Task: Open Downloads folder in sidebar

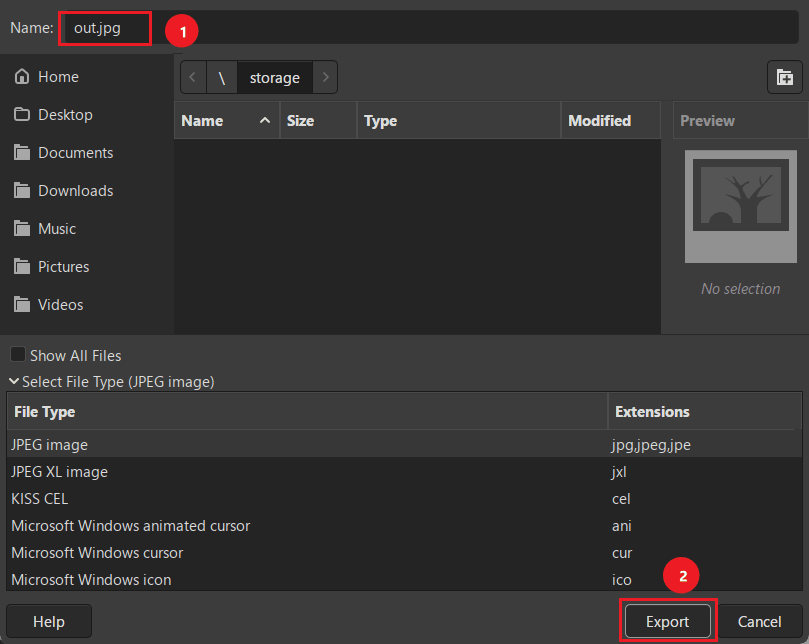Action: tap(75, 191)
